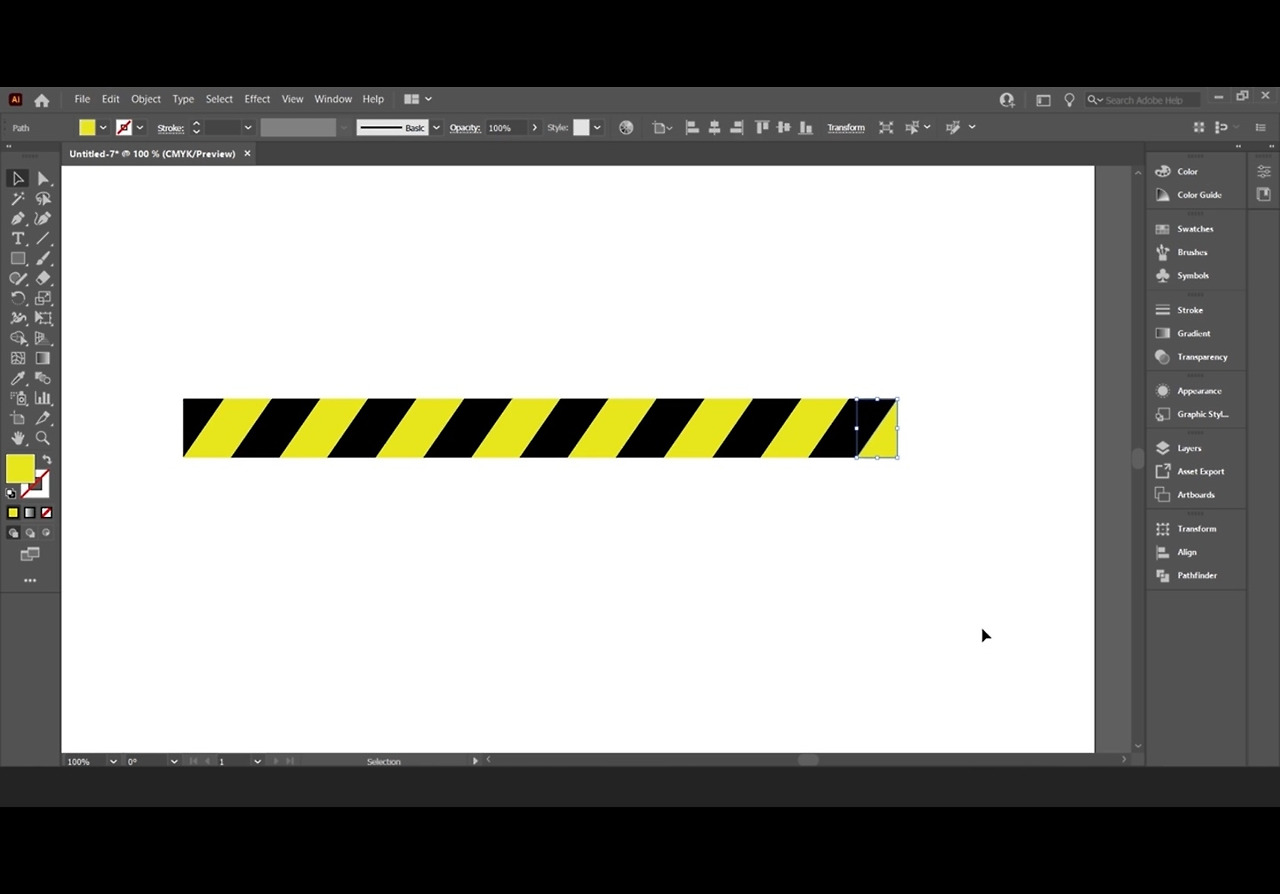Switch to Draw Normal mode
This screenshot has height=894, width=1280.
(x=13, y=533)
